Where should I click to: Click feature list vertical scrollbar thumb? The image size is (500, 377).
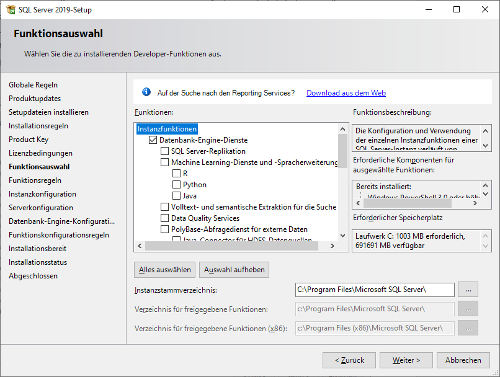[343, 150]
